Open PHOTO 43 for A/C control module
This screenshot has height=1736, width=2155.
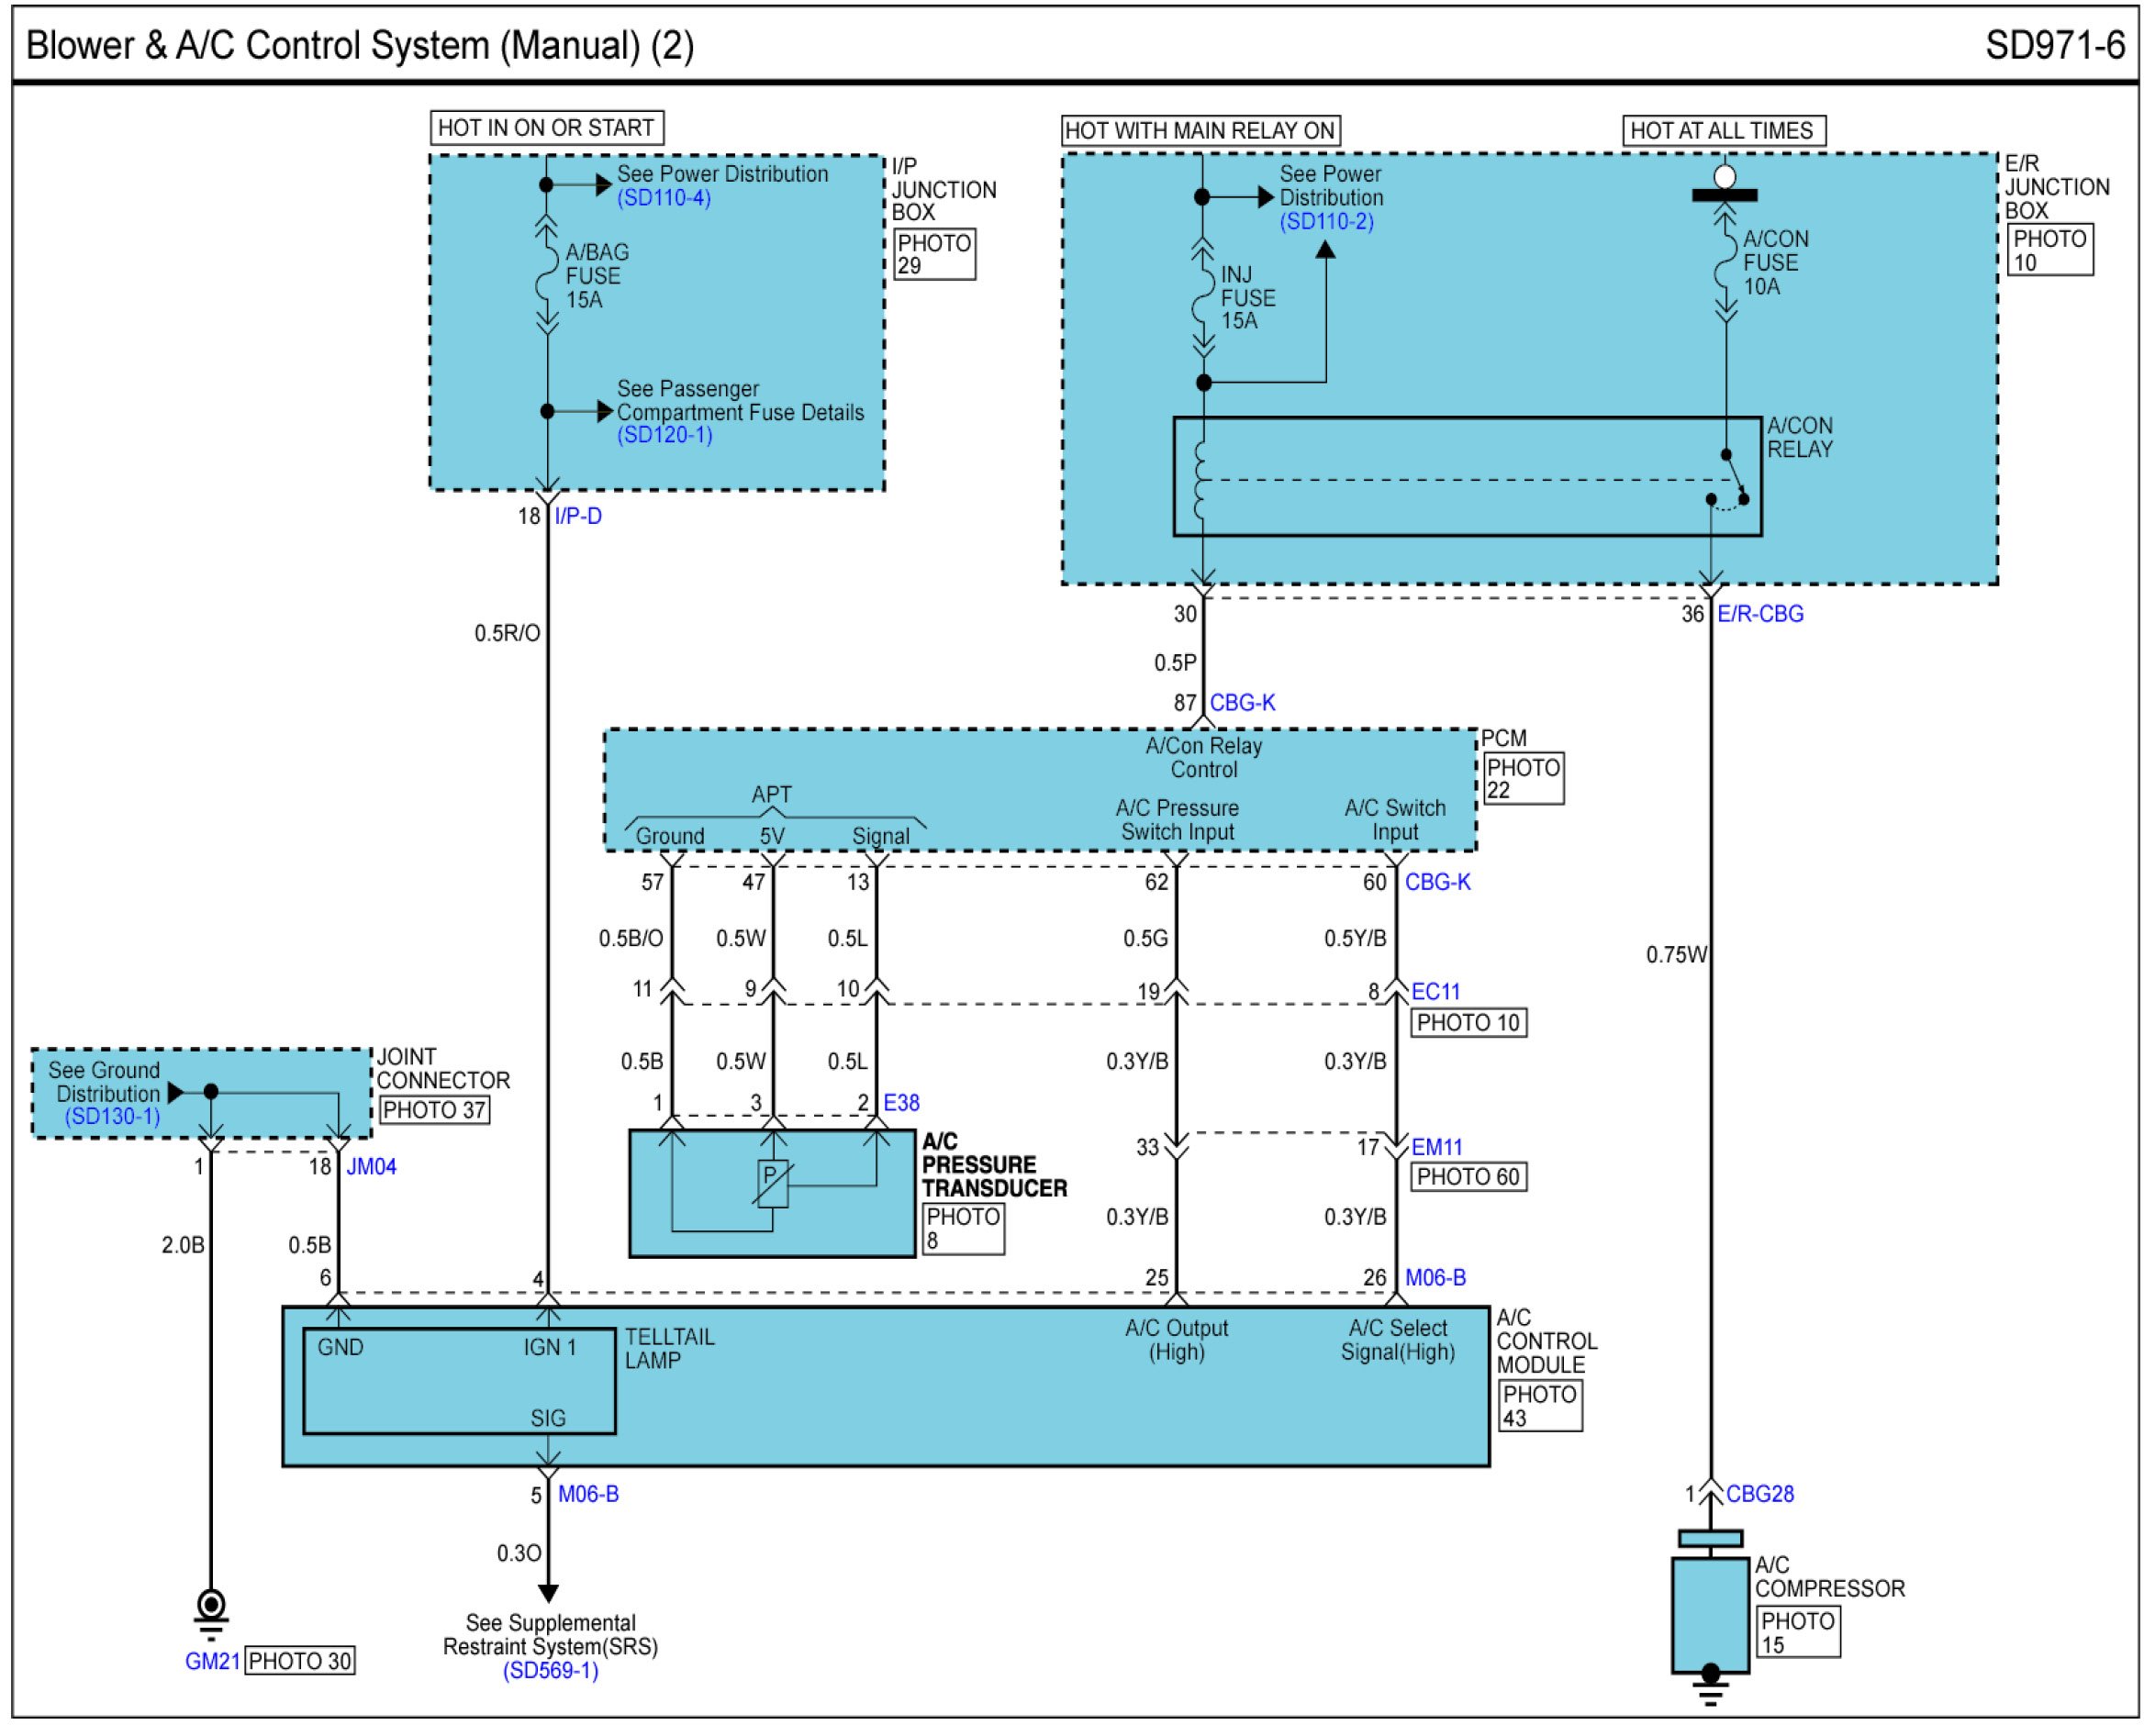click(x=1540, y=1406)
